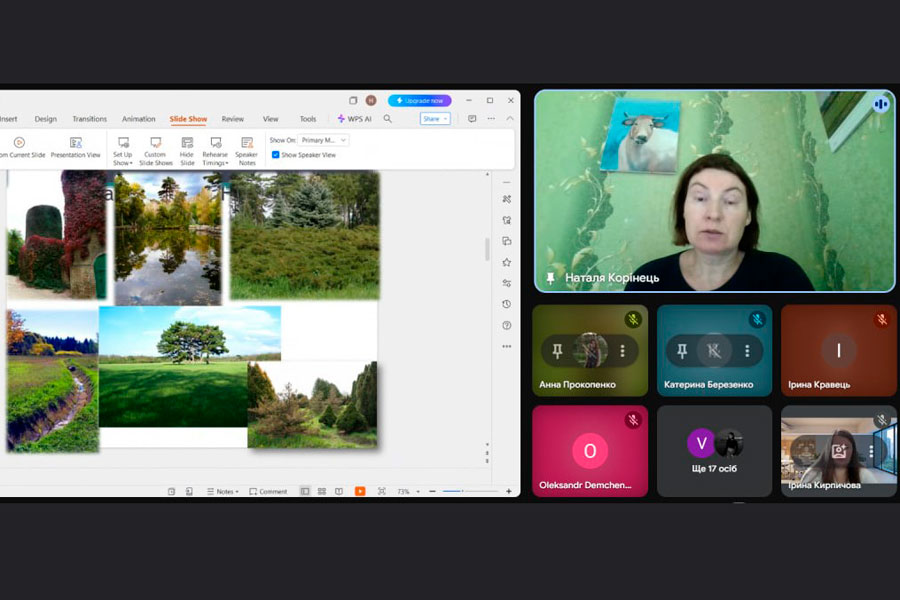This screenshot has width=900, height=600.
Task: Click the window-stack icon next to avatar
Action: pos(353,100)
